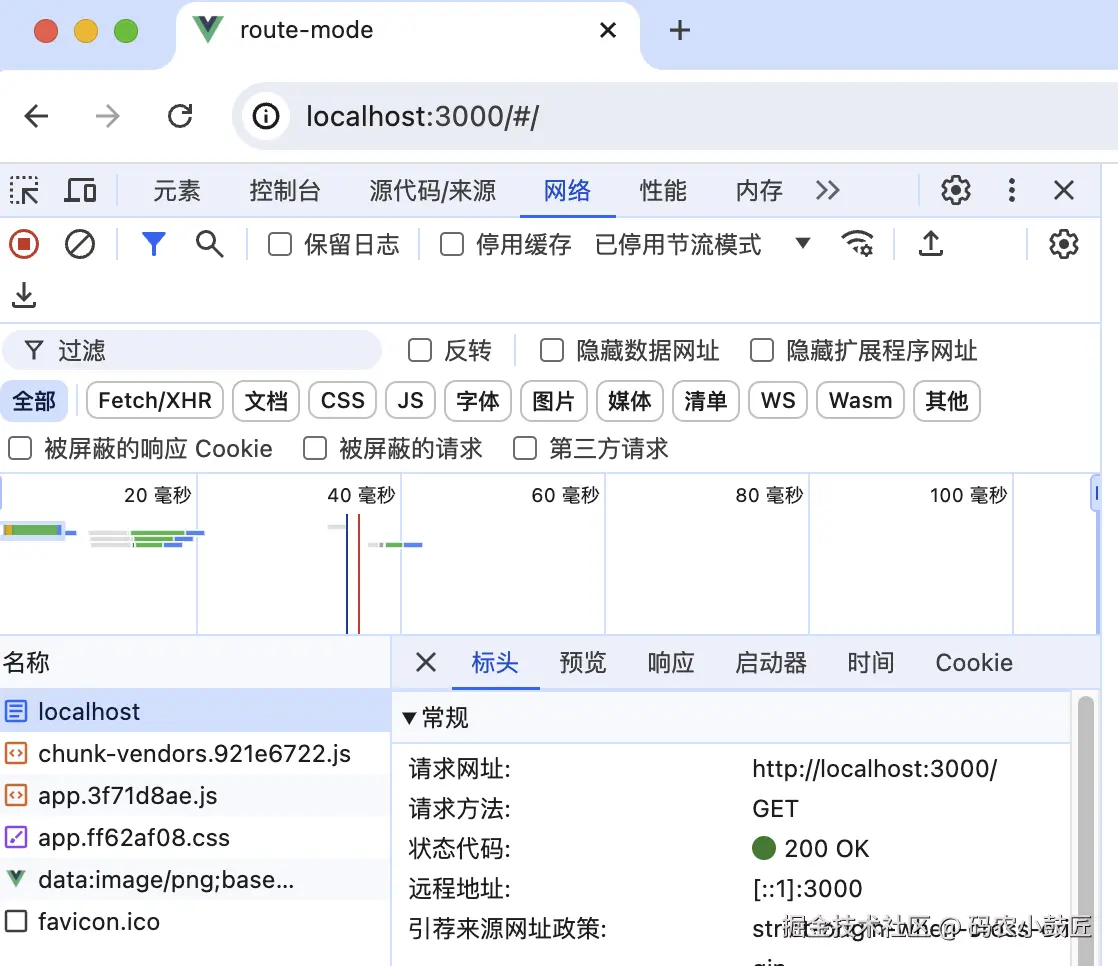The image size is (1118, 966).
Task: Clear the network log
Action: tap(80, 245)
